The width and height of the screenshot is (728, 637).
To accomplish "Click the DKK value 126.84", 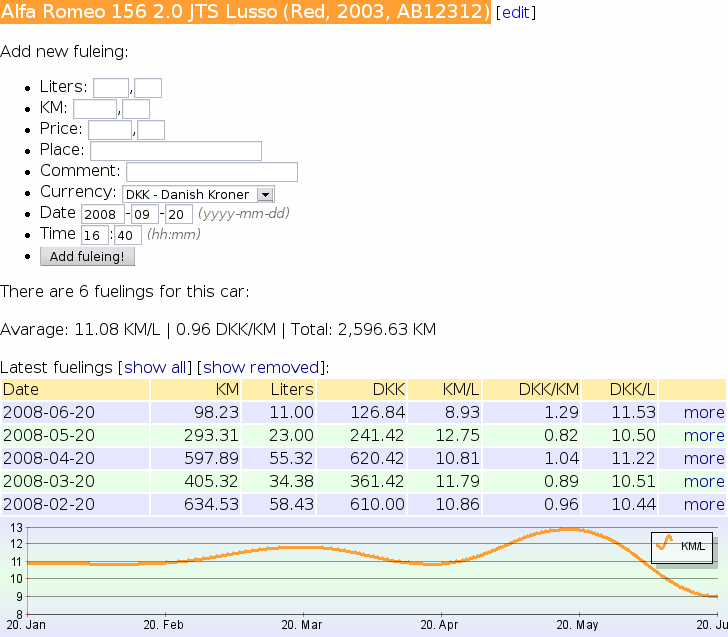I will tap(377, 412).
